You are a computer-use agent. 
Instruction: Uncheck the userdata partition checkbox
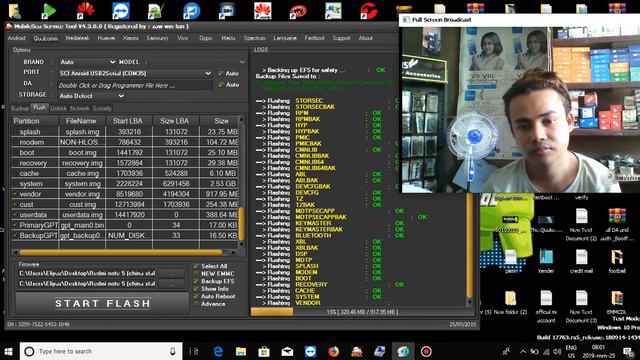(x=15, y=215)
